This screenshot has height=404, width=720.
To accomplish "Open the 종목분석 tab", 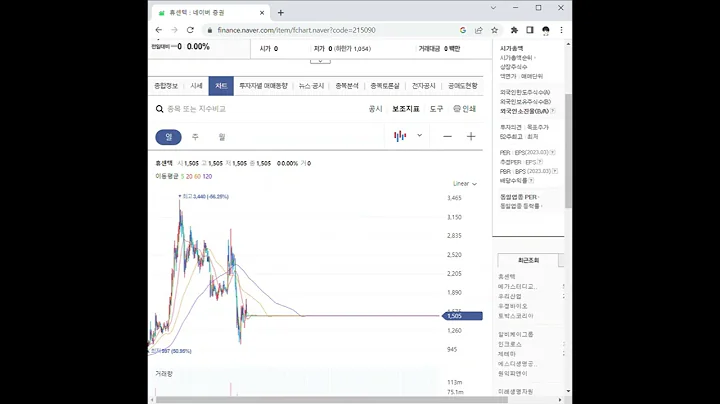I will coord(347,86).
